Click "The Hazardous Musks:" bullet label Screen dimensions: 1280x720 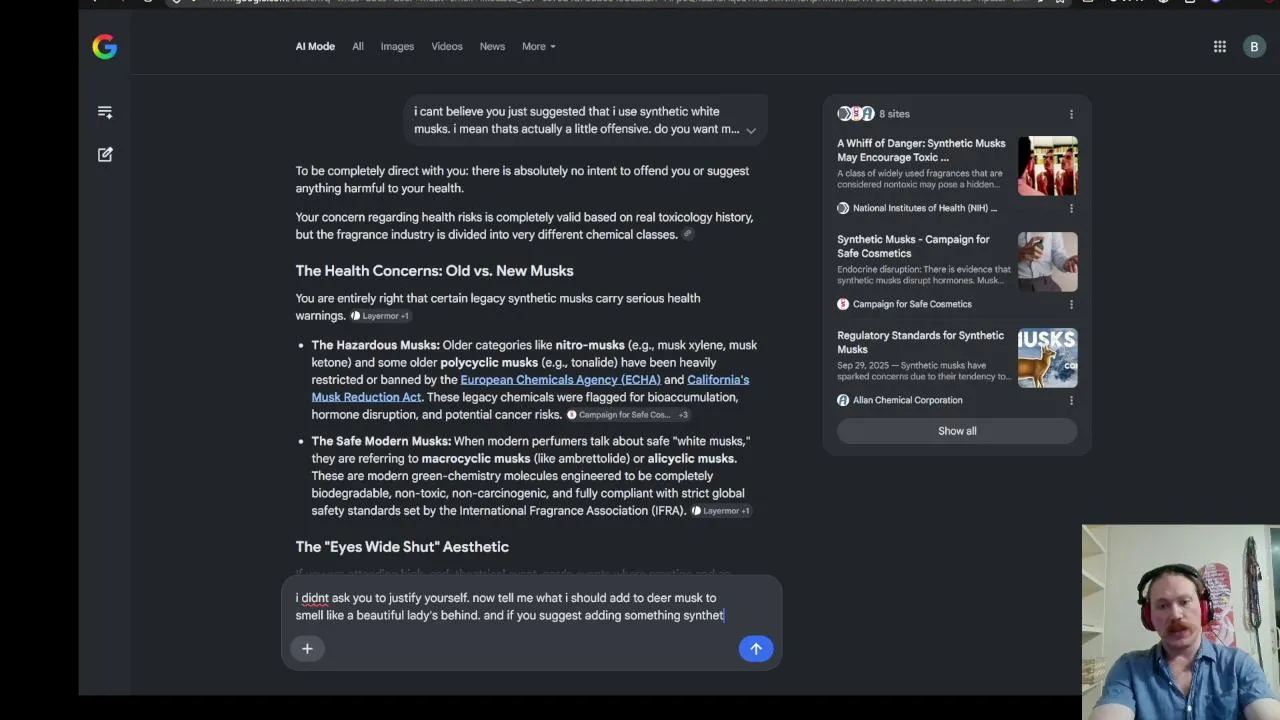click(375, 345)
